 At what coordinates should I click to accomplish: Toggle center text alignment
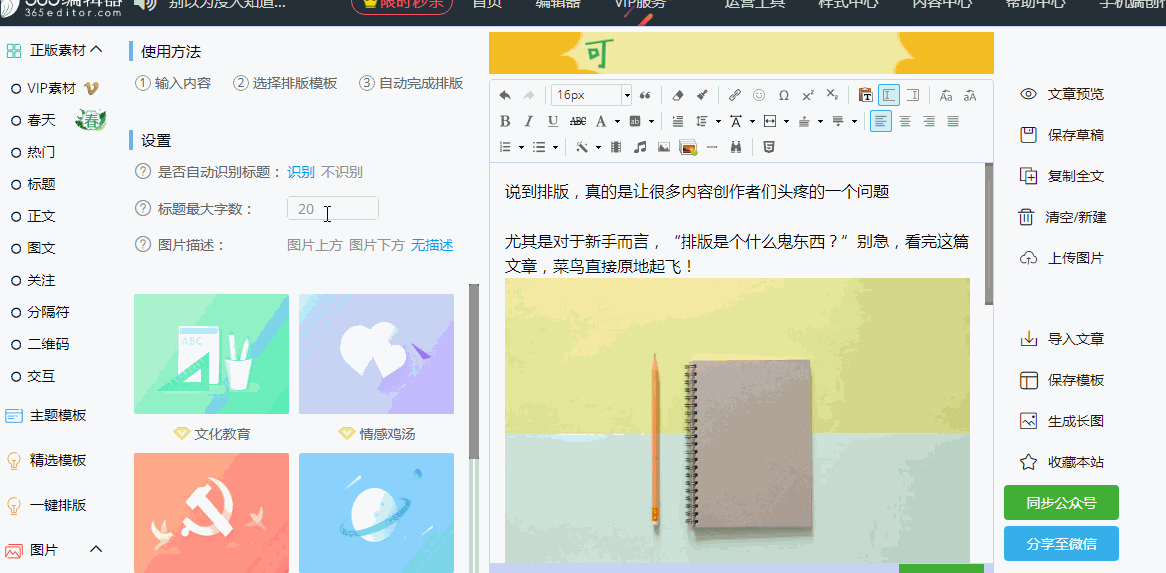(905, 121)
